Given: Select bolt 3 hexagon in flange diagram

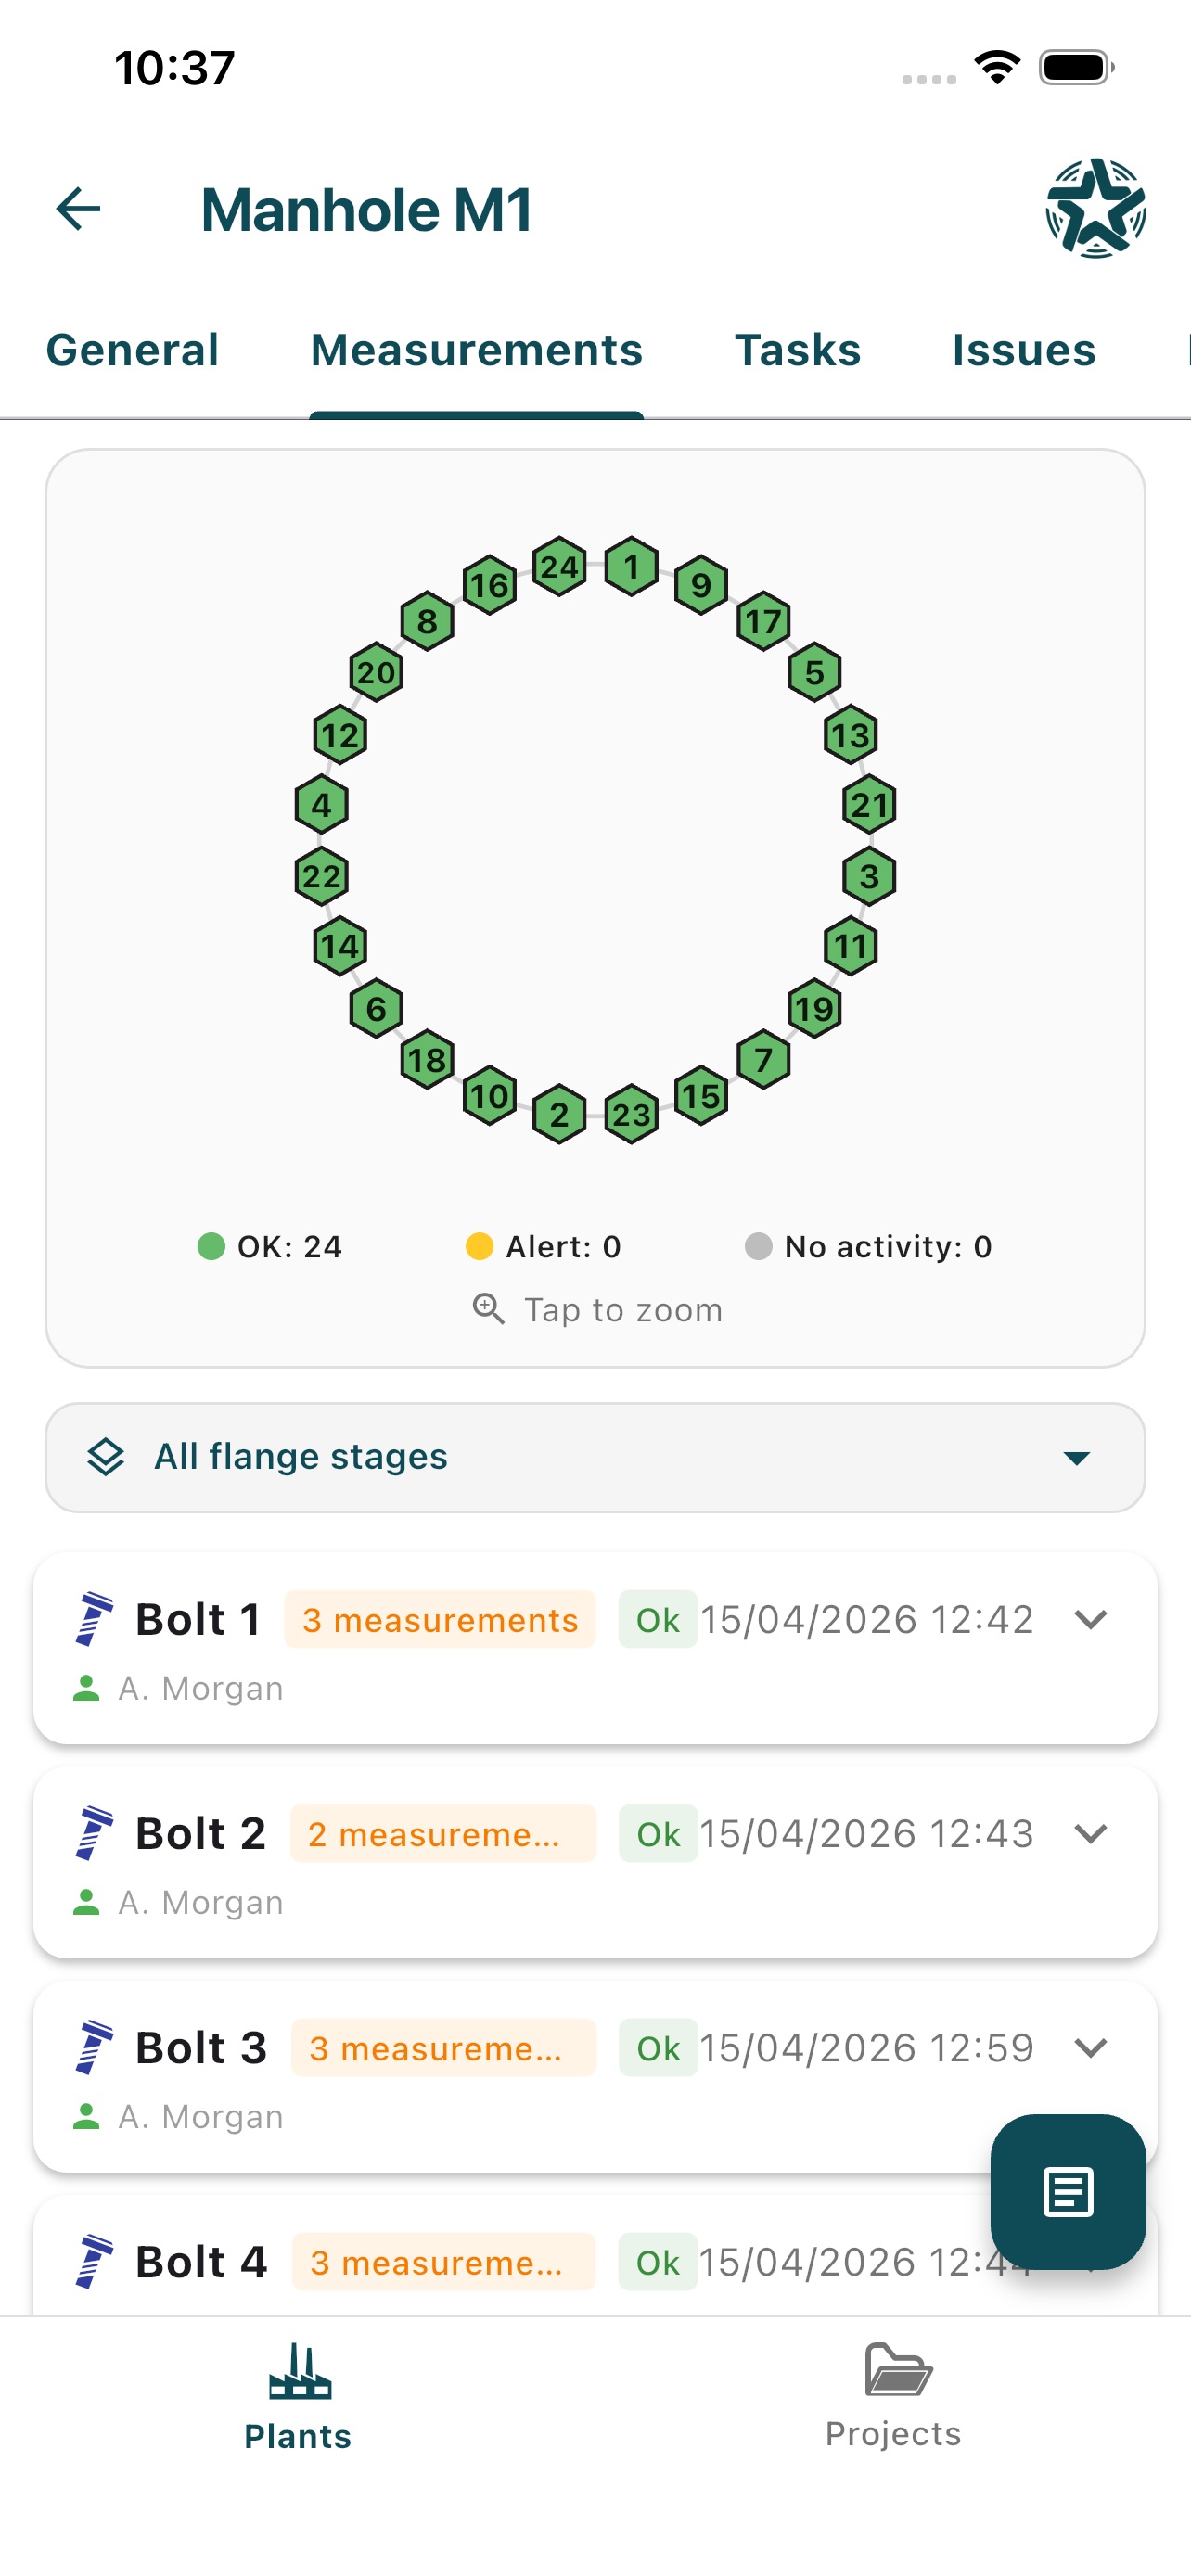Looking at the screenshot, I should (869, 876).
